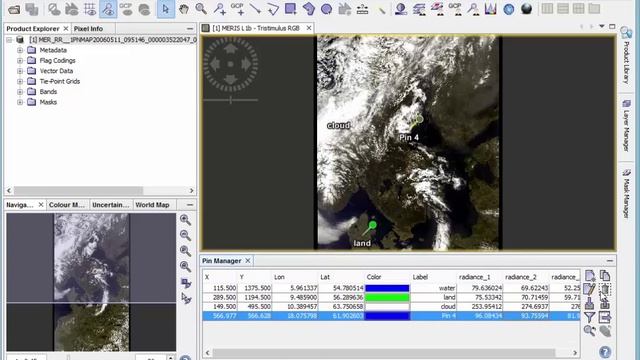Expand the Tie-Point Grids folder

[x=20, y=81]
